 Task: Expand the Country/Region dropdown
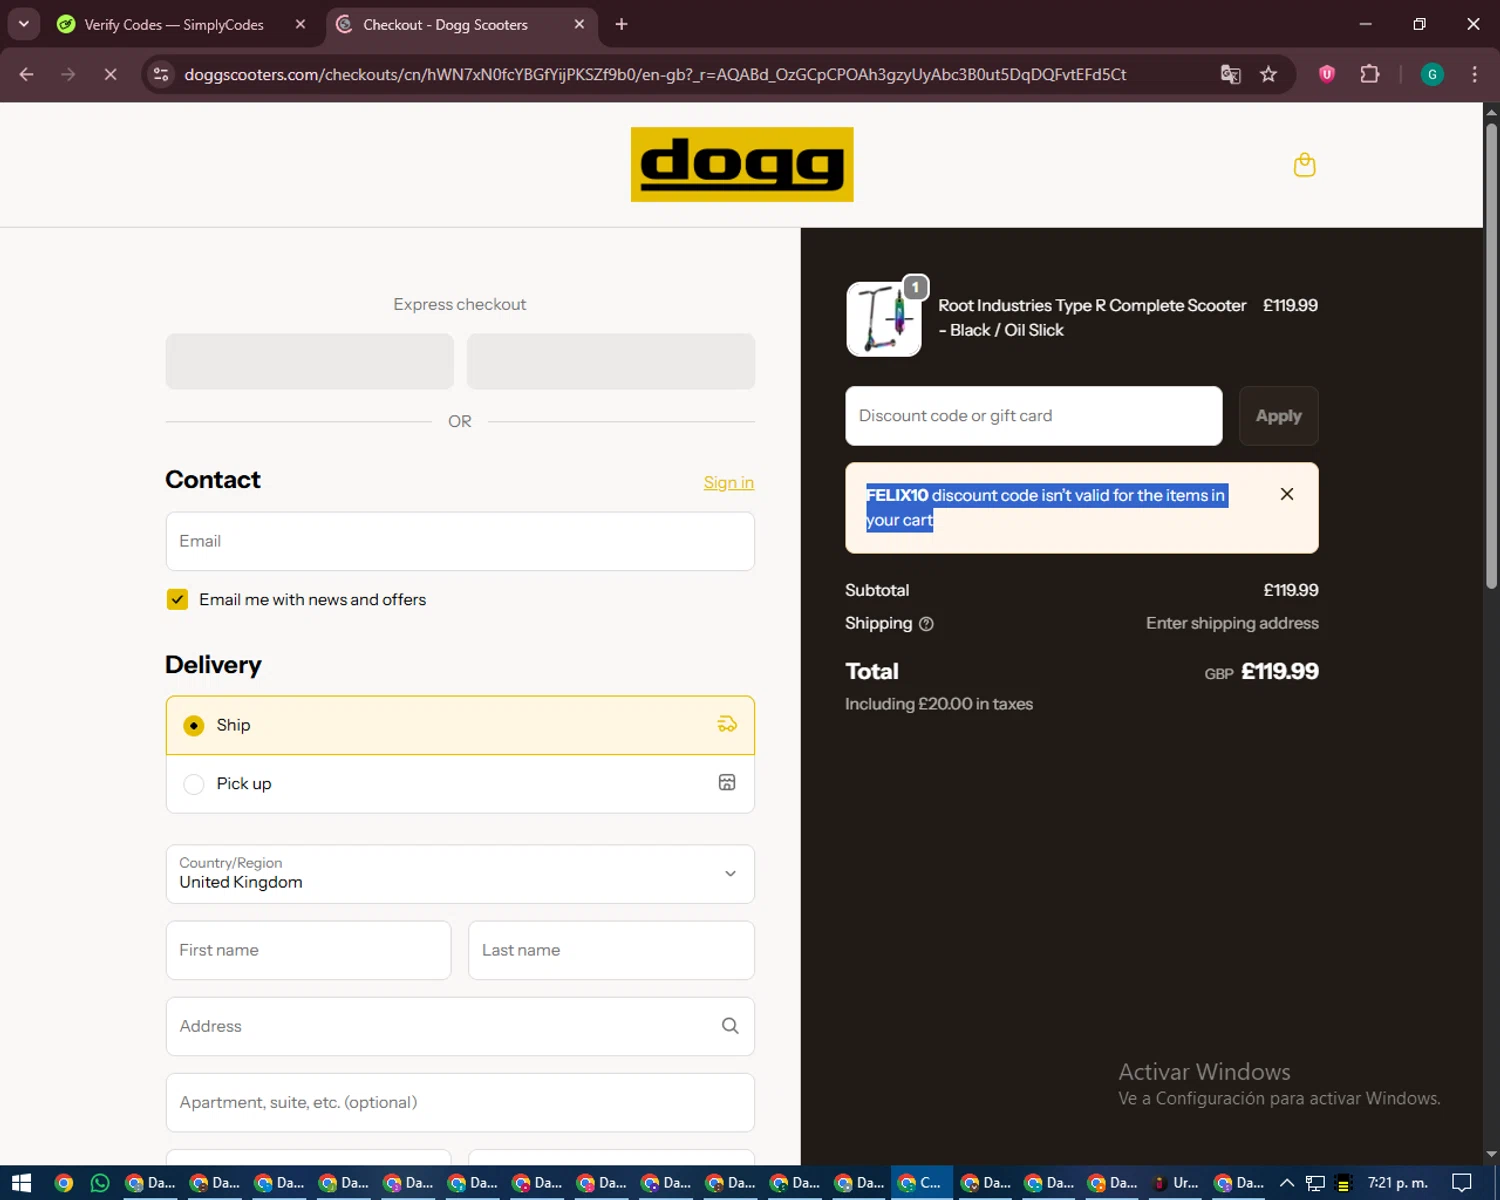(460, 874)
